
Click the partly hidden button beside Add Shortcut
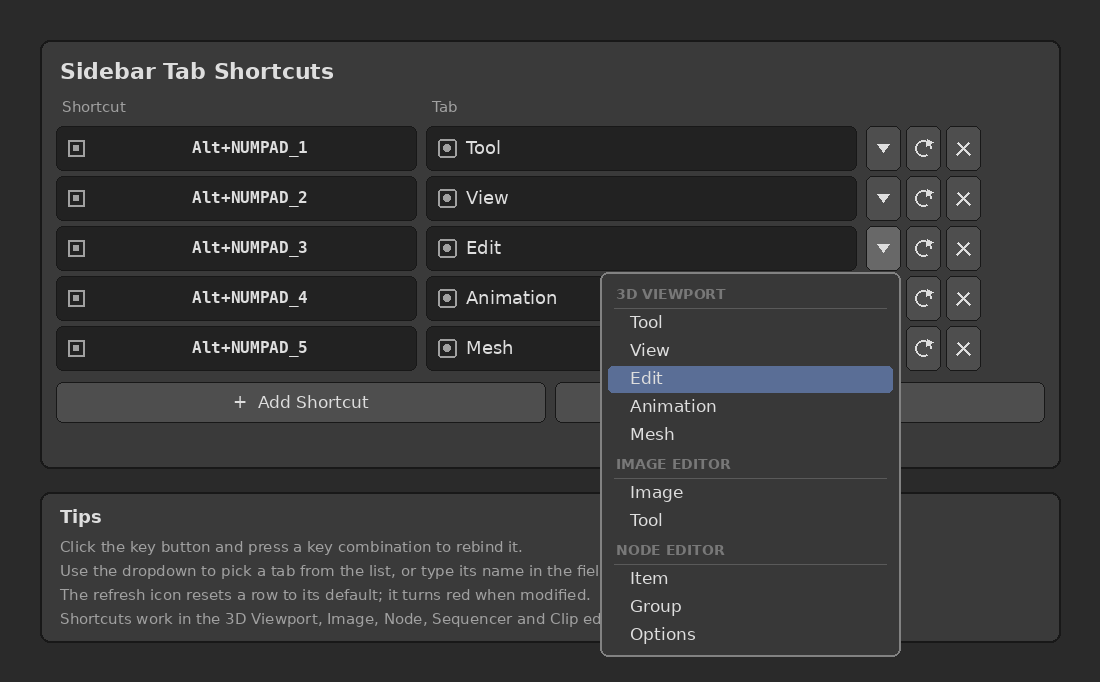point(972,403)
